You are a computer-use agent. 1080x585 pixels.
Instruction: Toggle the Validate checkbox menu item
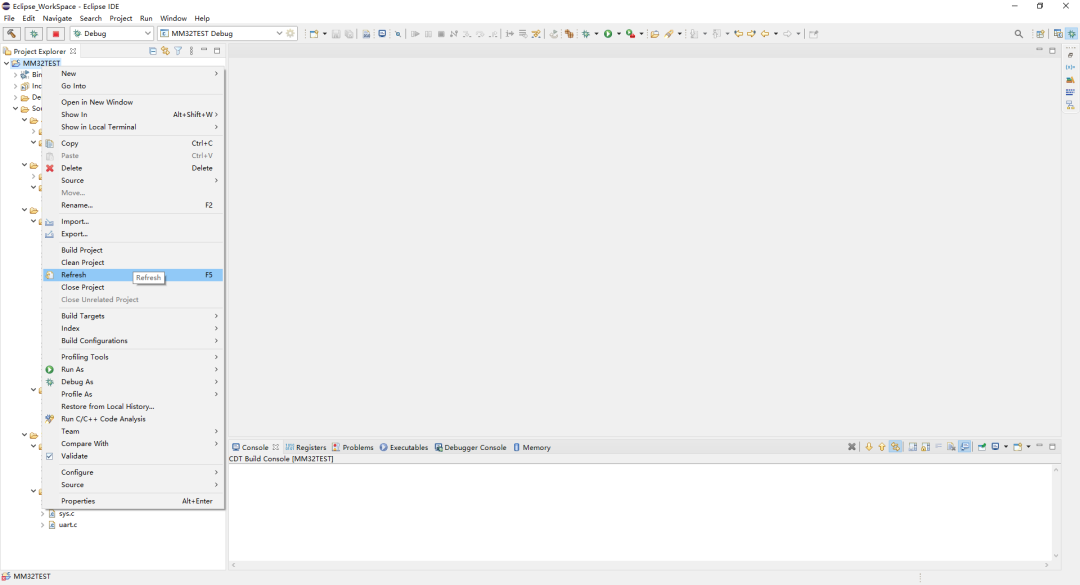pyautogui.click(x=134, y=456)
